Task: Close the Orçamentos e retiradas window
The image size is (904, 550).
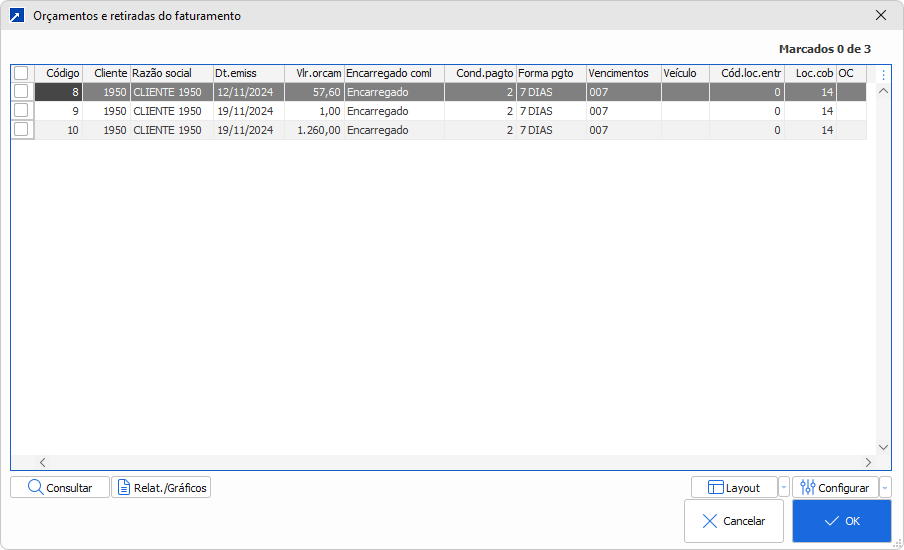Action: click(x=881, y=16)
